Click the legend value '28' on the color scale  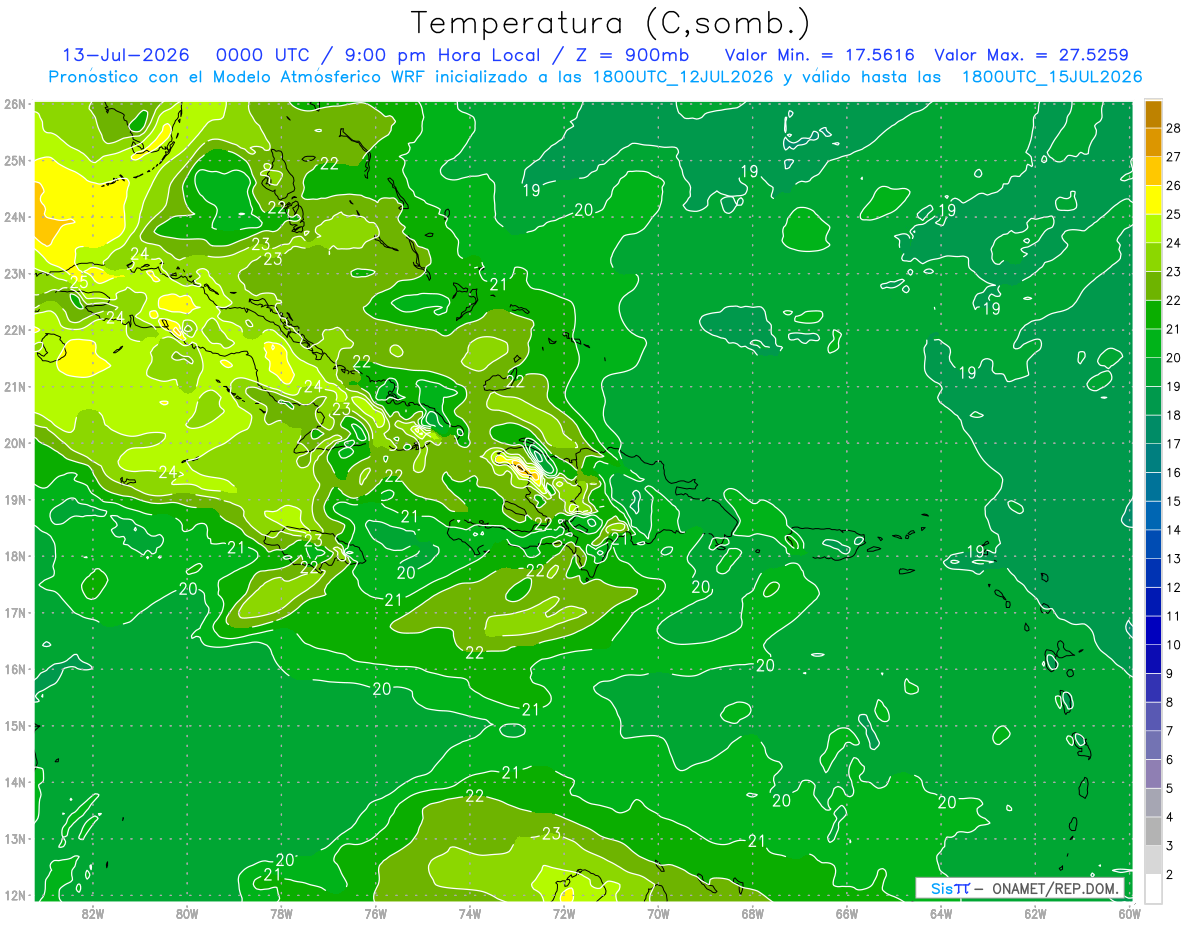pos(1173,128)
